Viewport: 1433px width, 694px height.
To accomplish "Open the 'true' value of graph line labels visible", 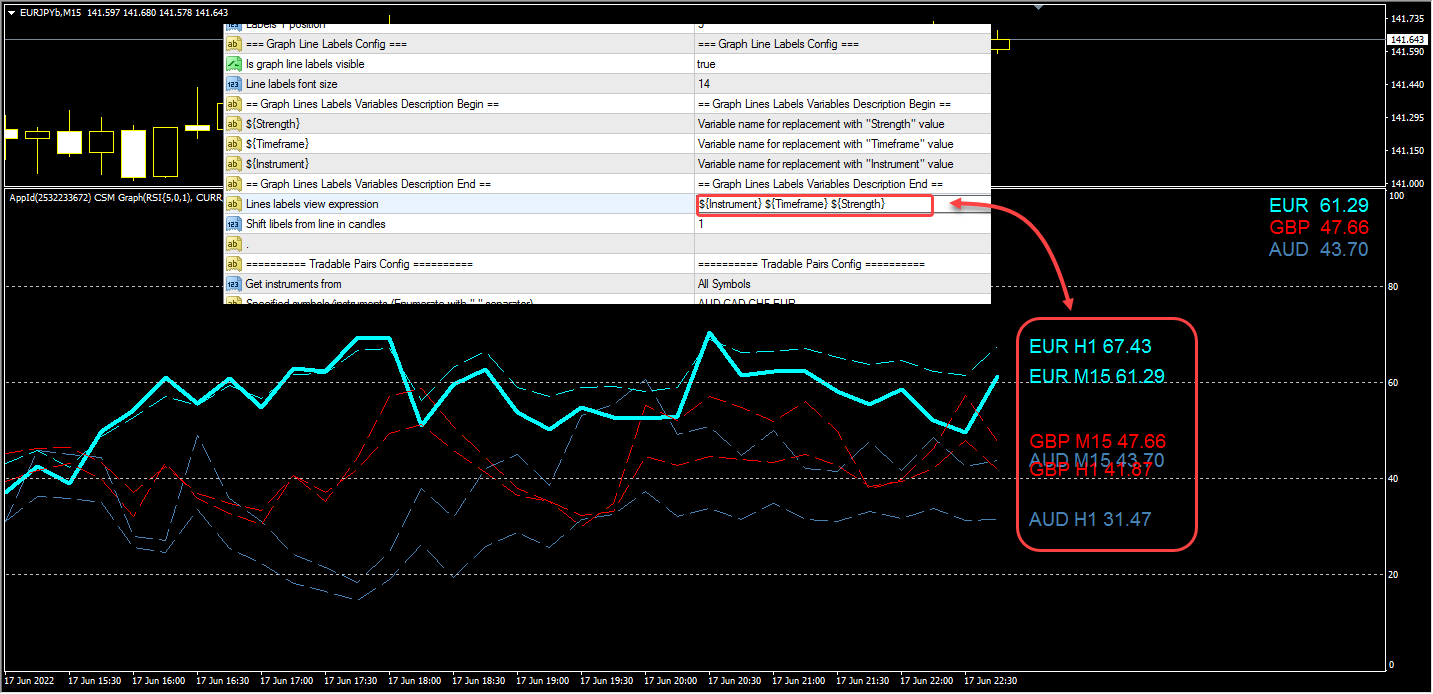I will pos(842,64).
